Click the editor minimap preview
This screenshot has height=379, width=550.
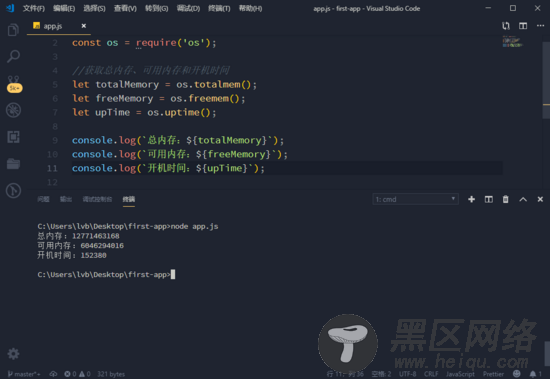[x=512, y=42]
